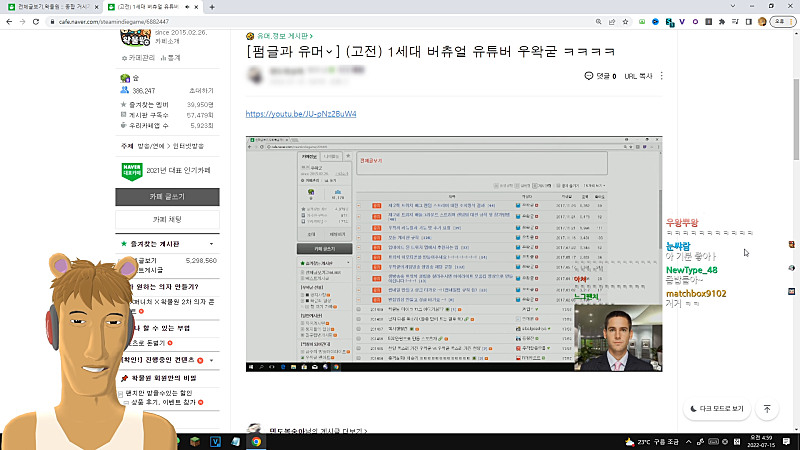Click the purple circle extension icon
800x450 pixels.
[x=695, y=22]
